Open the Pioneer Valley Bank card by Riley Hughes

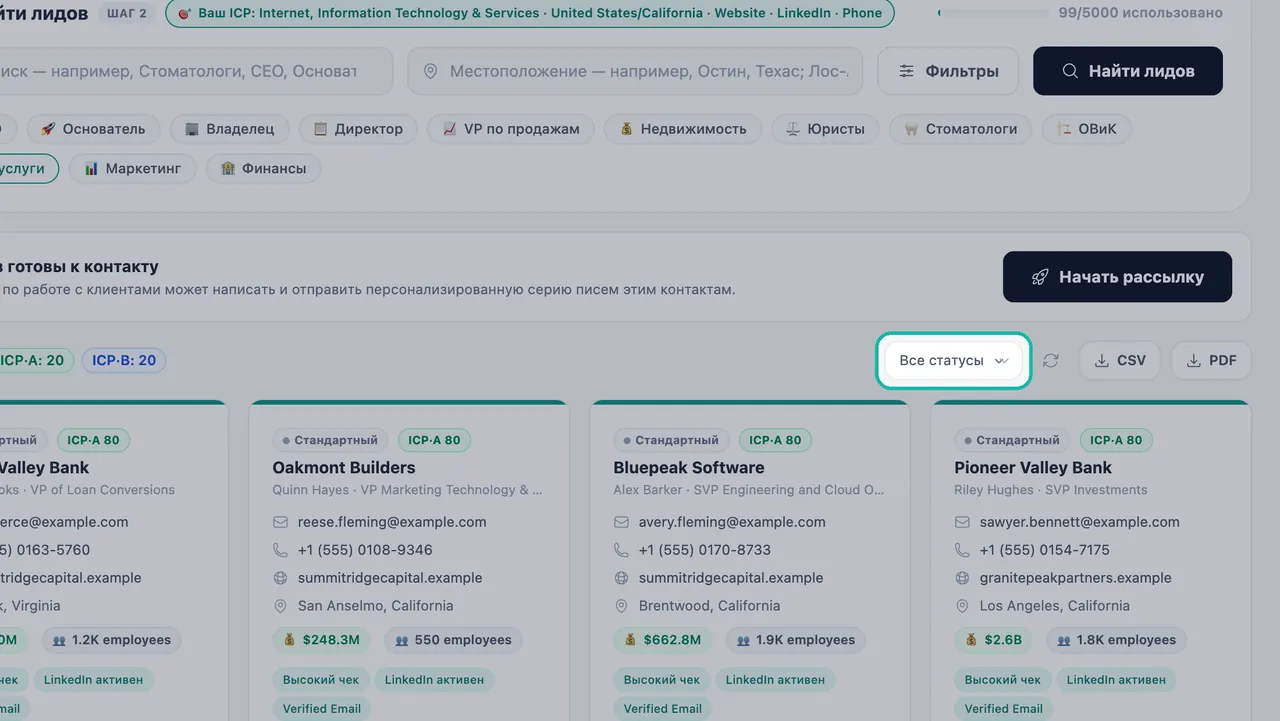1033,467
